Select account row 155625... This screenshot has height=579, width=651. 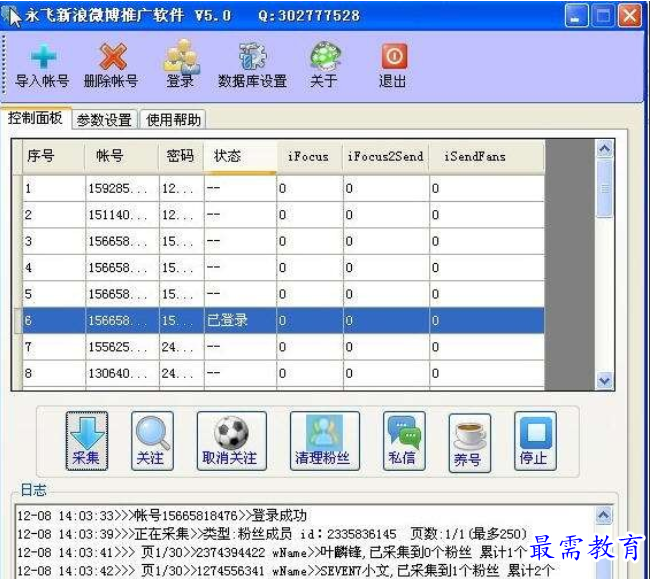point(283,347)
